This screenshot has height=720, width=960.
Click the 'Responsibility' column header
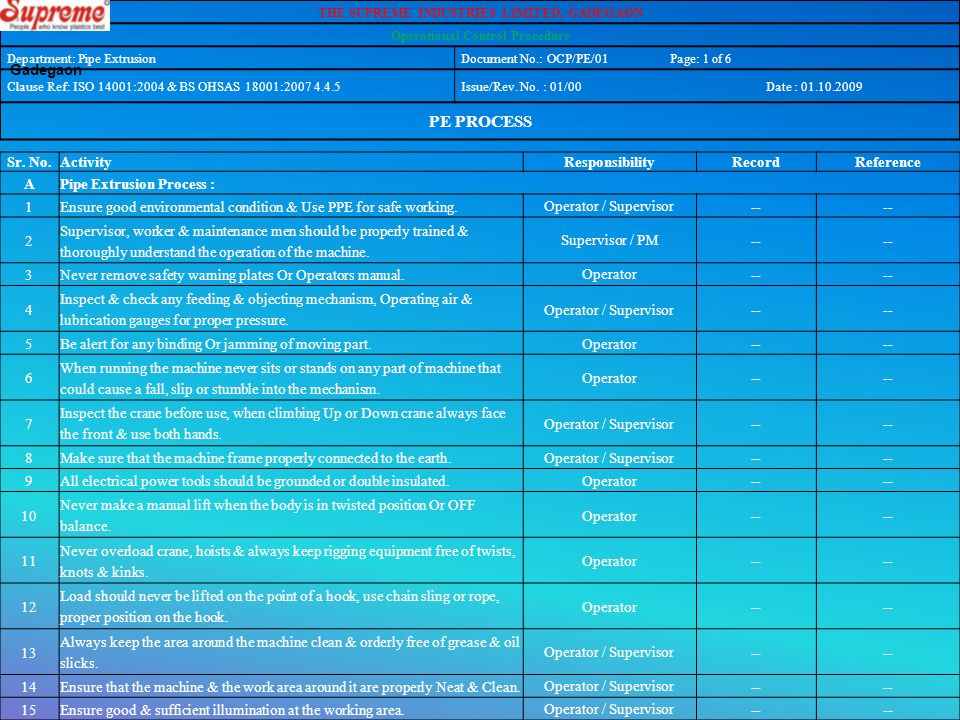pos(609,162)
